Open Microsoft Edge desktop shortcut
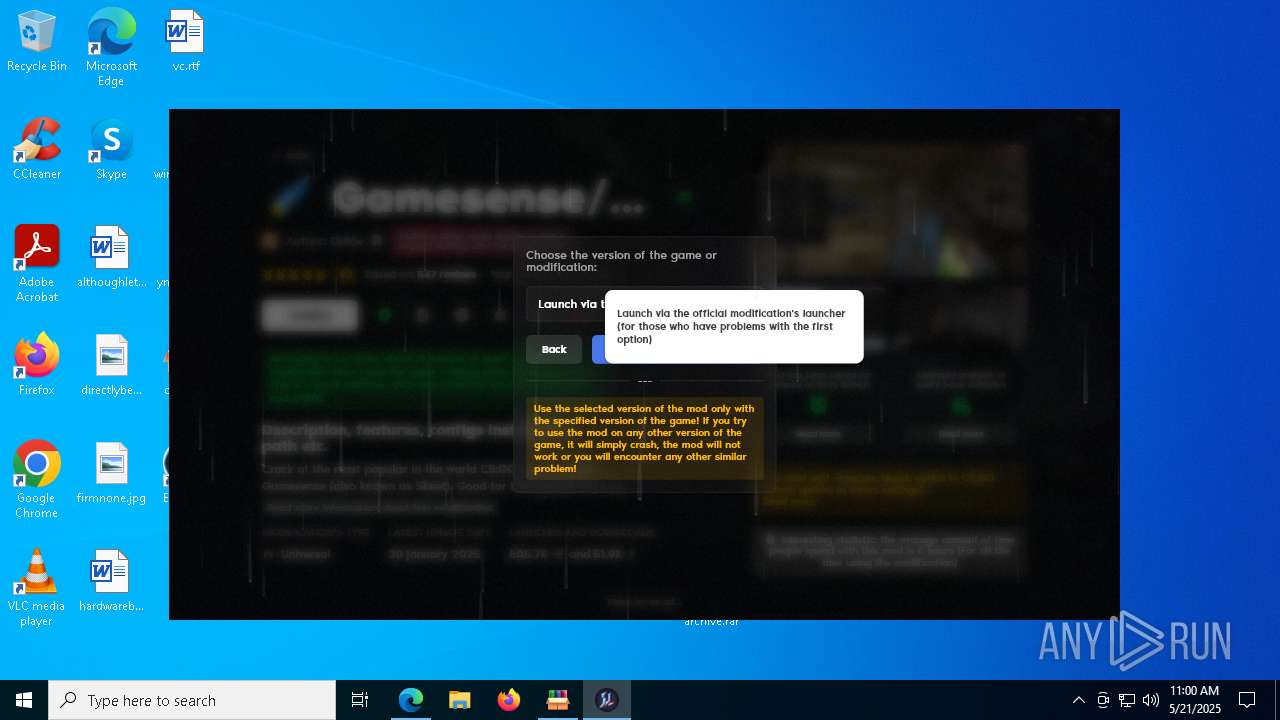Image resolution: width=1280 pixels, height=720 pixels. [x=111, y=48]
